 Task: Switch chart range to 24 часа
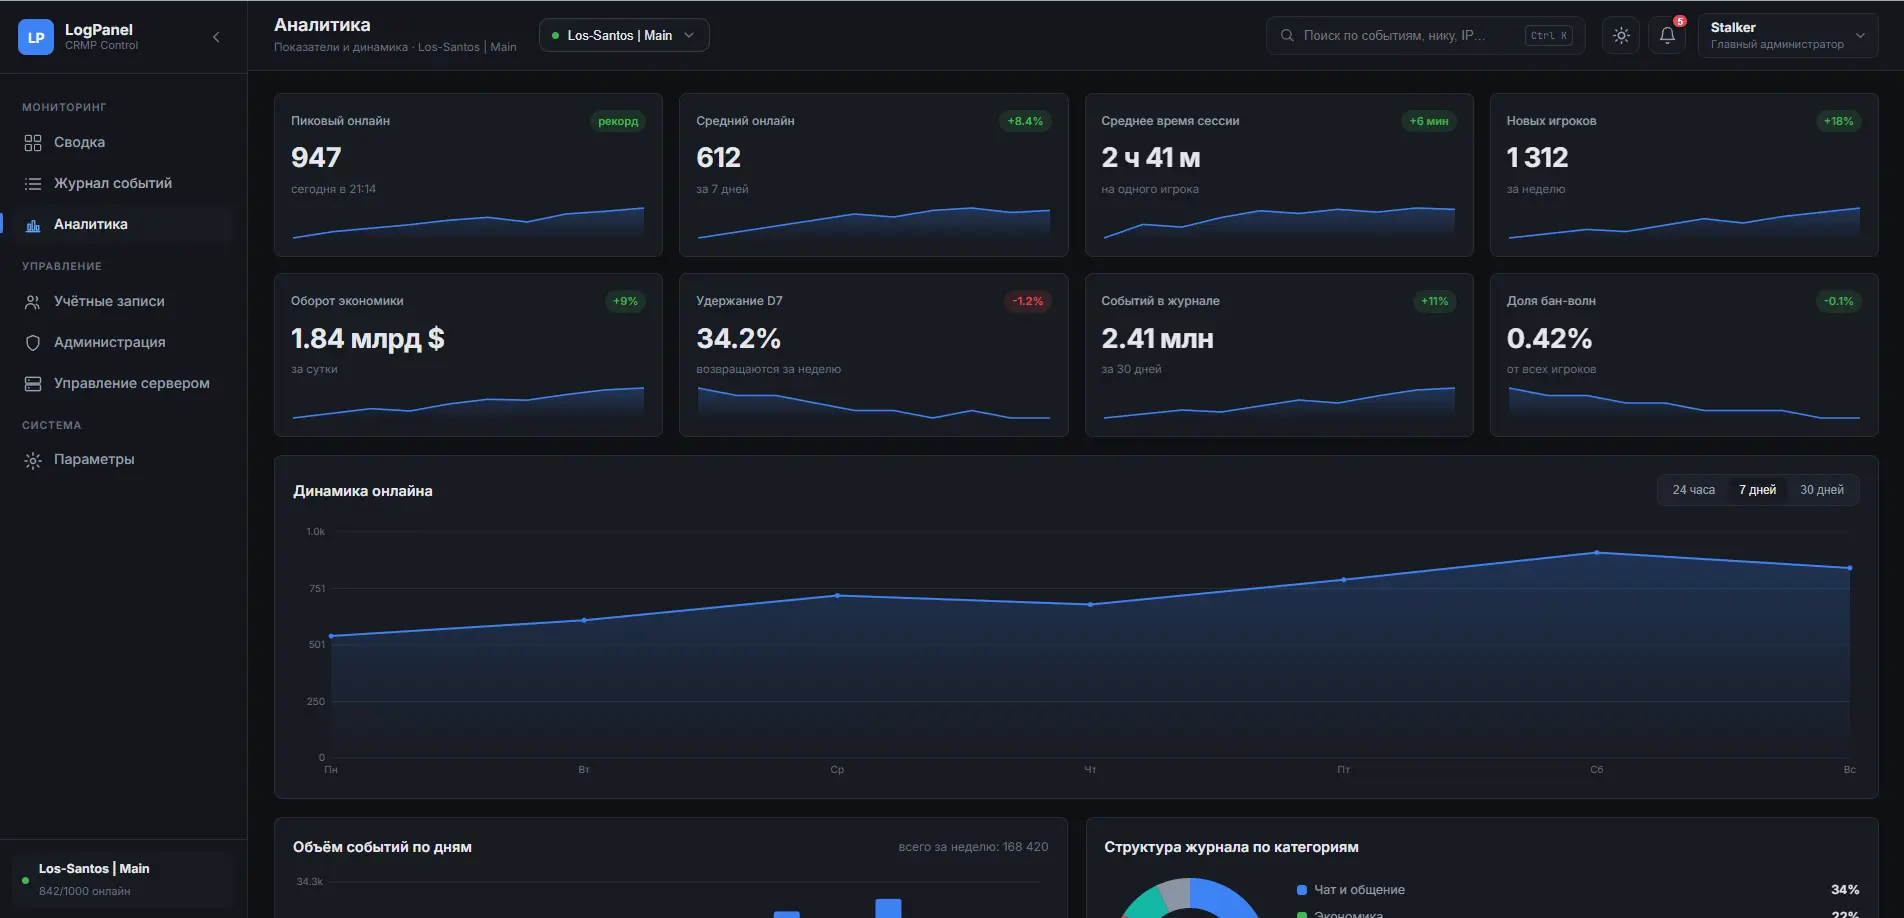pos(1693,490)
